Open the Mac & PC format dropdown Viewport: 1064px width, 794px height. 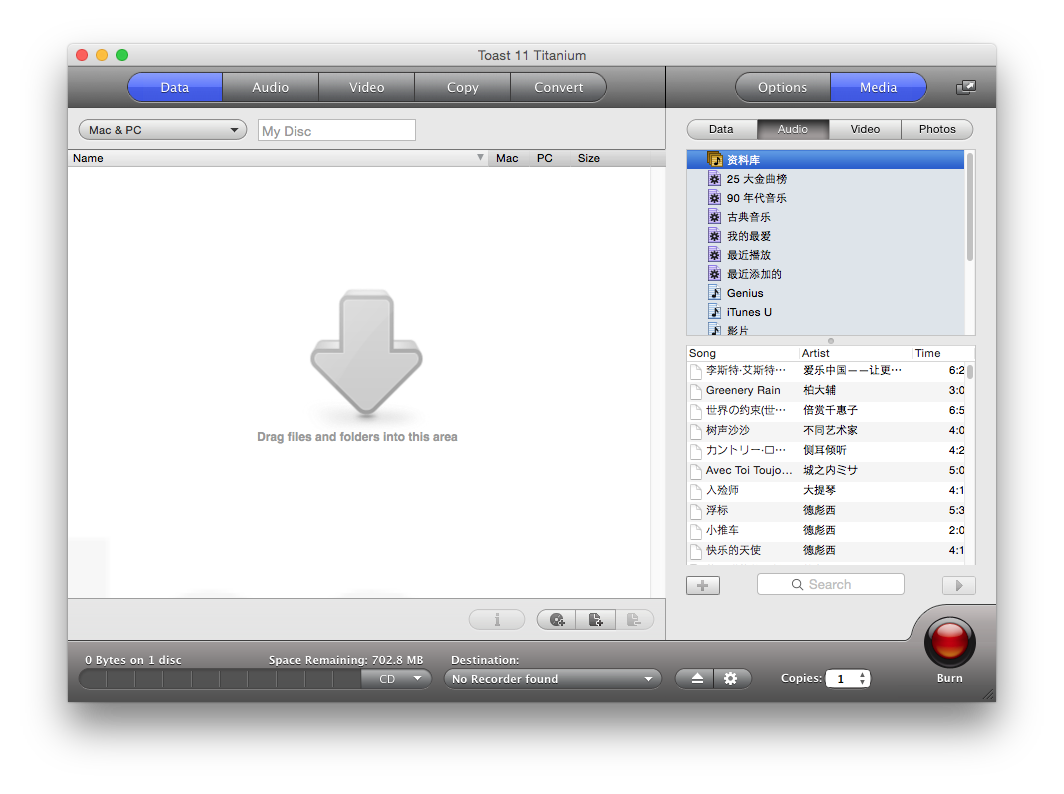163,130
